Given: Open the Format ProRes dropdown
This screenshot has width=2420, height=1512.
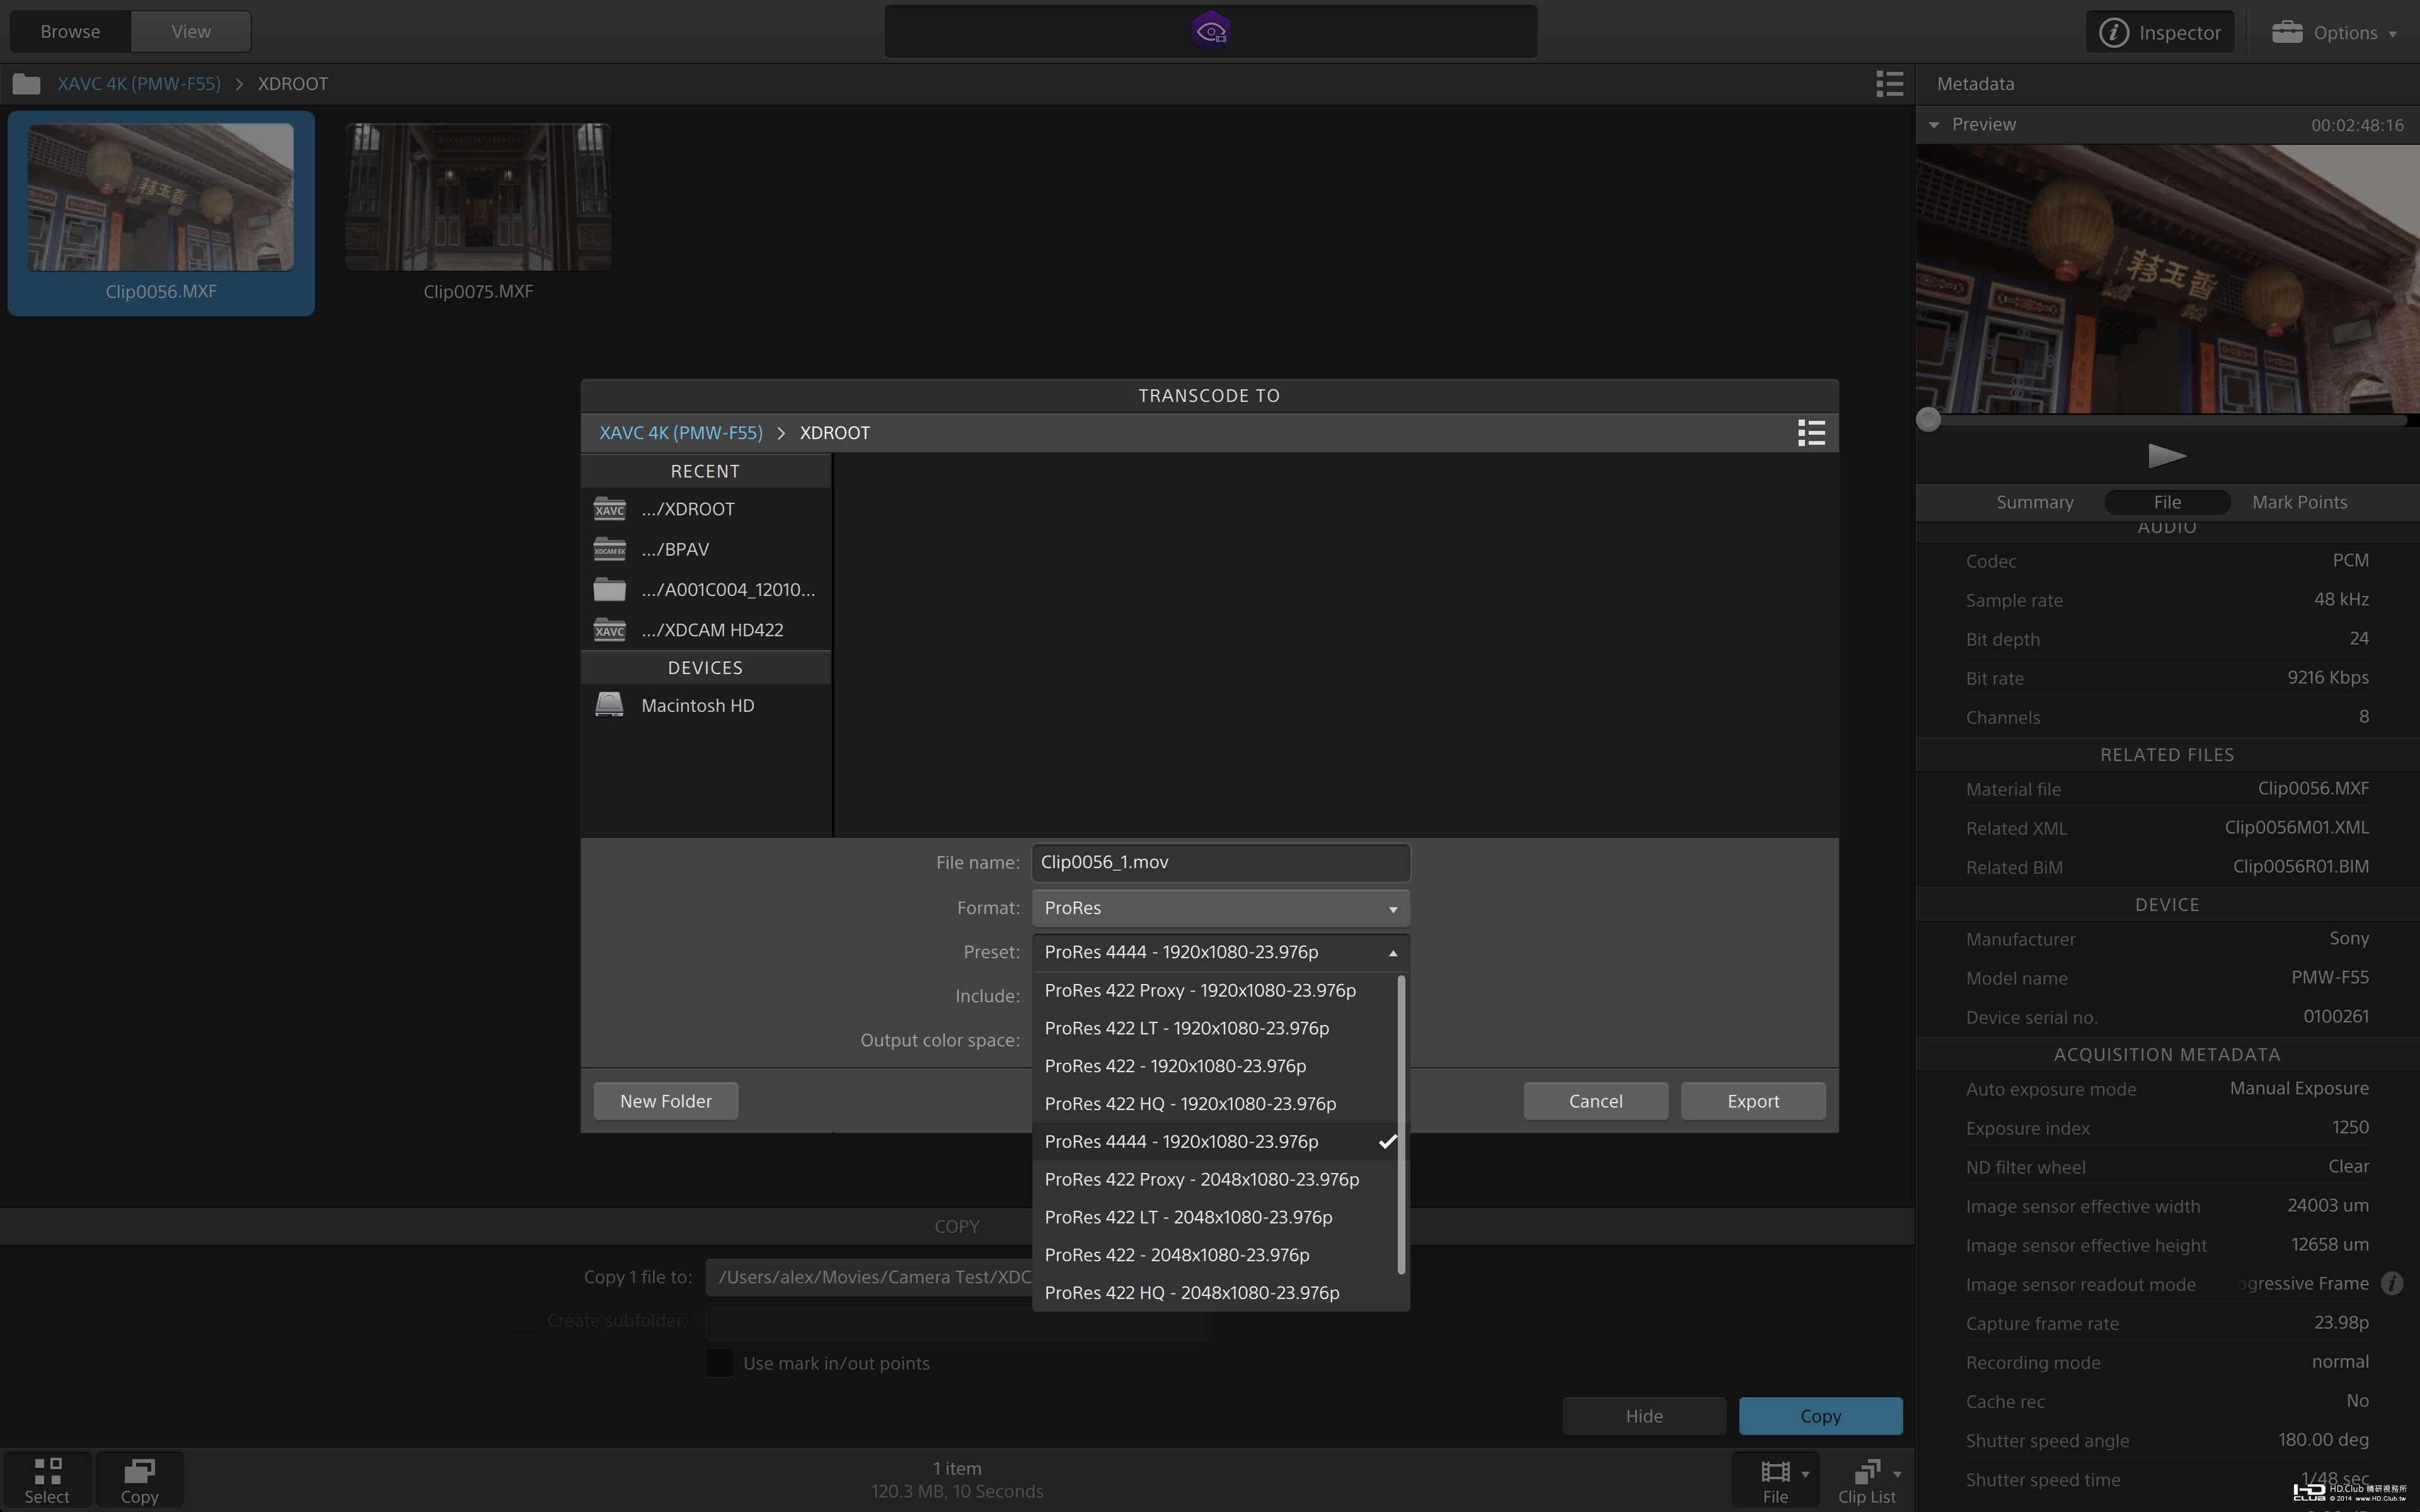Looking at the screenshot, I should tap(1220, 908).
